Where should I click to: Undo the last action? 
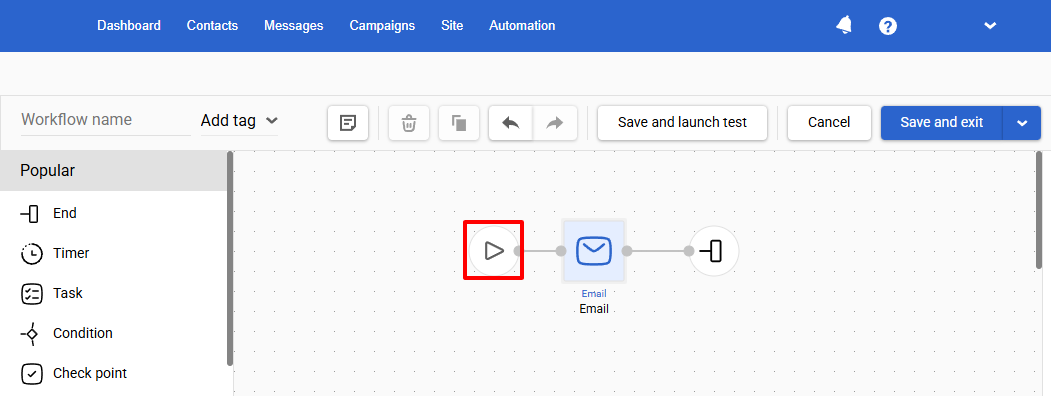point(511,123)
